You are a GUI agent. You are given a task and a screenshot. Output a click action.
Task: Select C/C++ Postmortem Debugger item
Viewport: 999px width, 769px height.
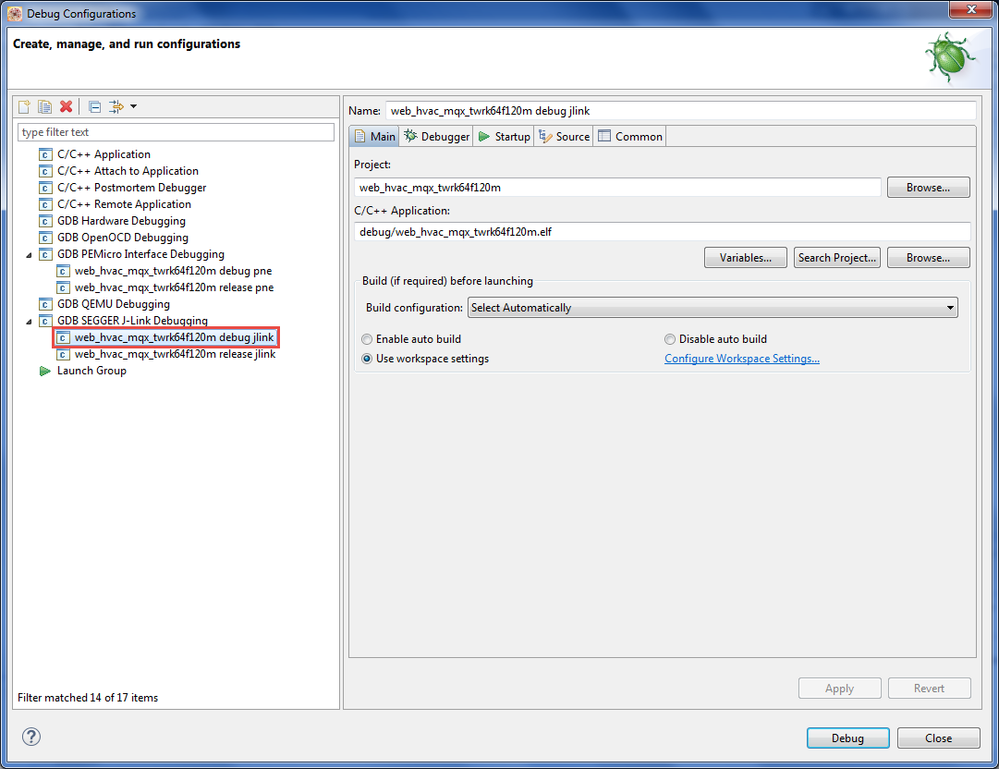[x=131, y=187]
